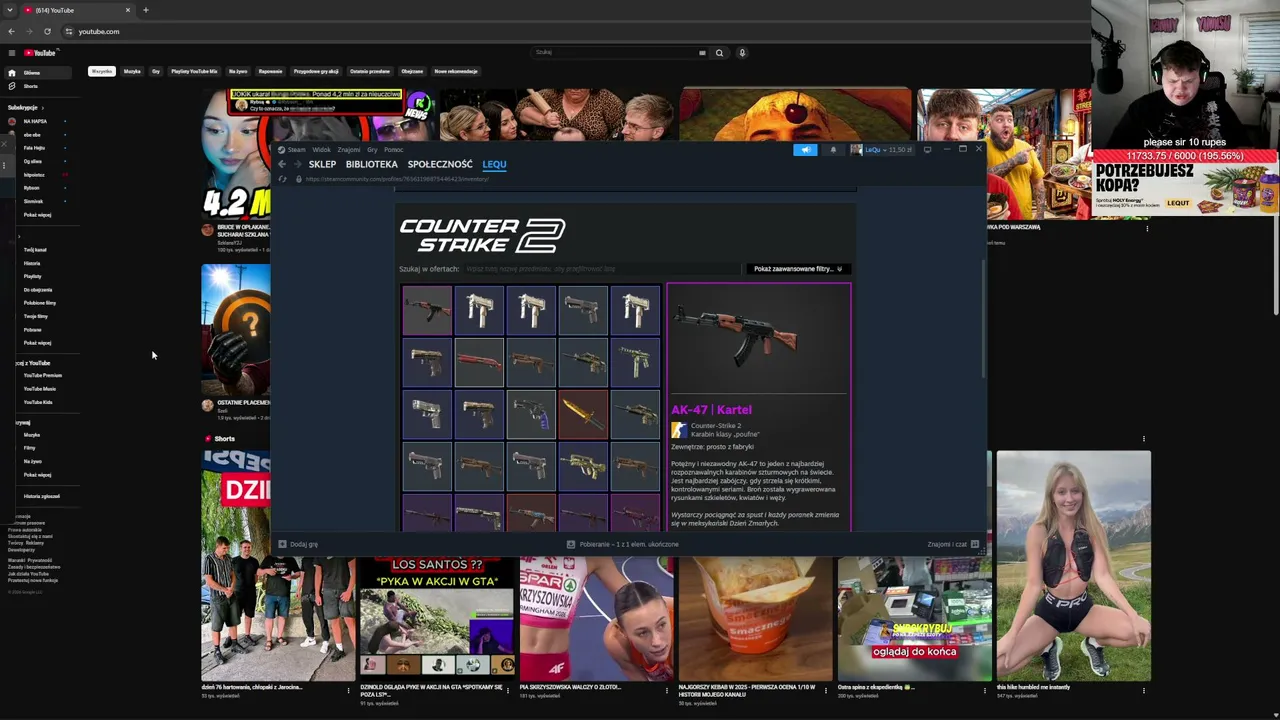Screen dimensions: 1280x720
Task: Select the Na żywo filter chip
Action: click(x=238, y=71)
